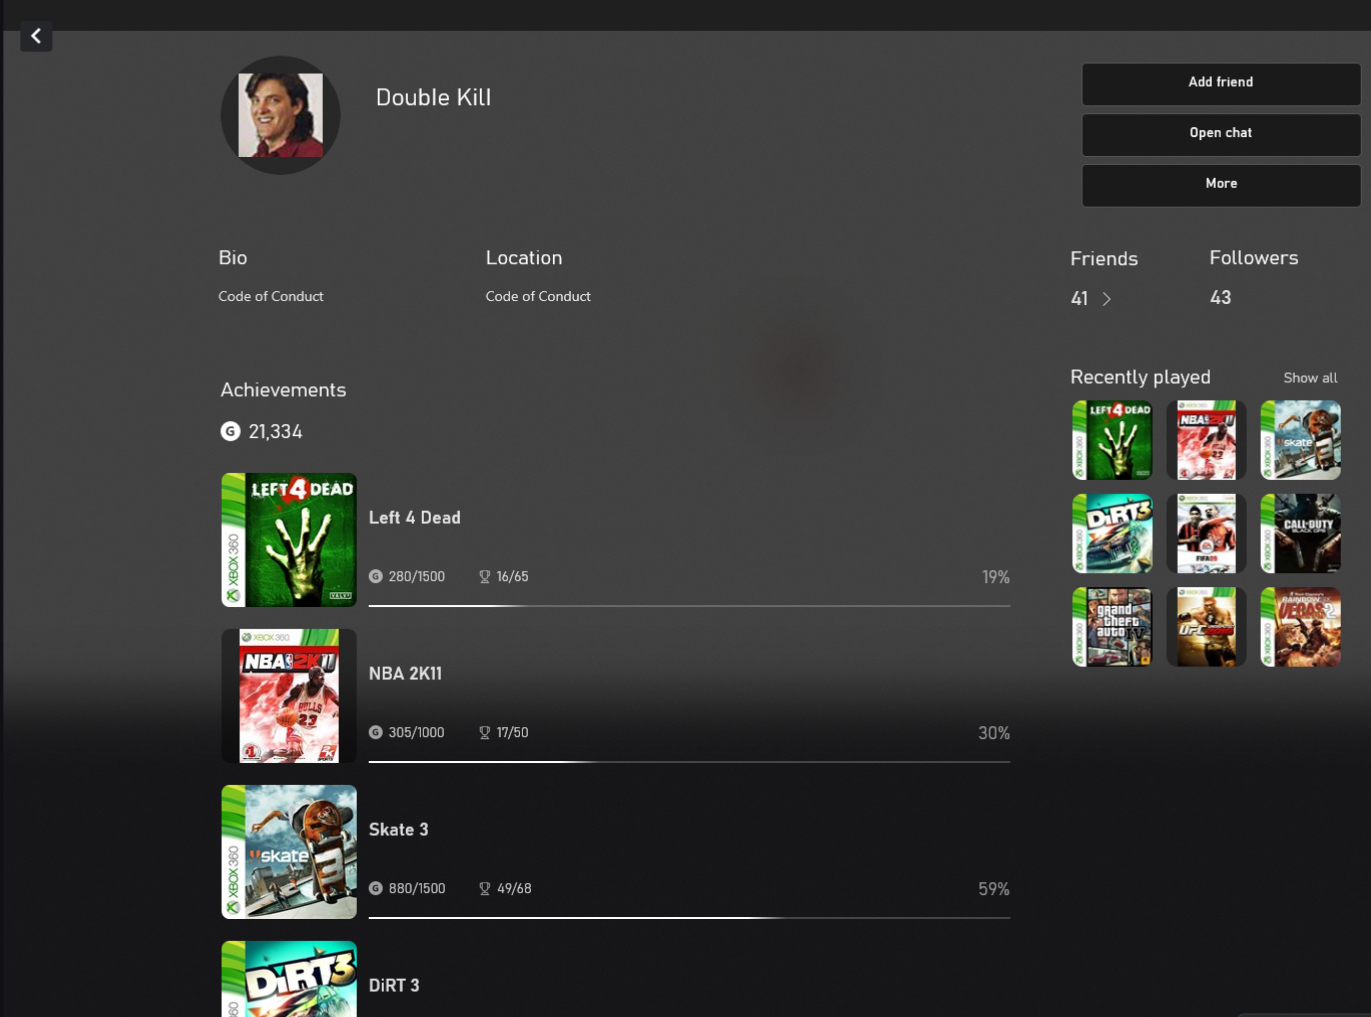Click the Gamerscore icon beside 880/1500
The image size is (1371, 1017).
(376, 888)
